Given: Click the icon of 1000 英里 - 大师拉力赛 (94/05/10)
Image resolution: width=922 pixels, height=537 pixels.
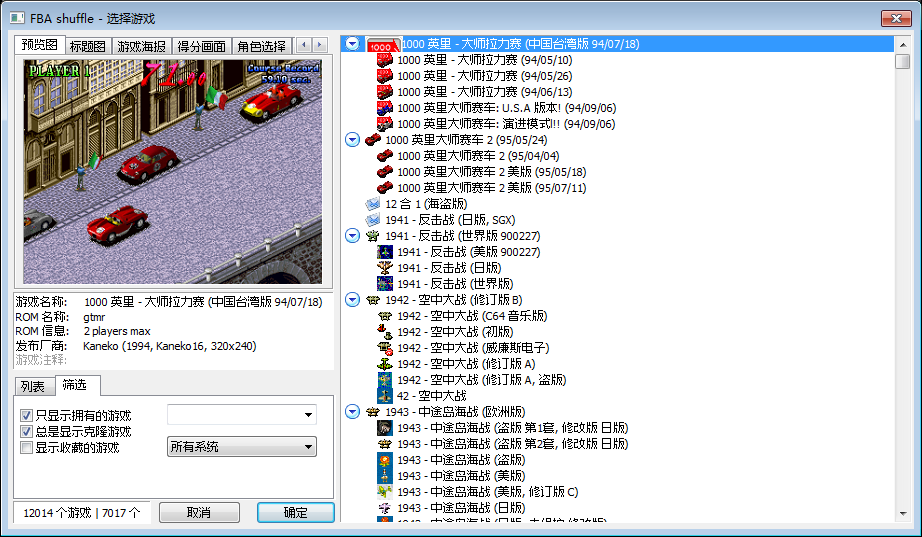Looking at the screenshot, I should 385,60.
